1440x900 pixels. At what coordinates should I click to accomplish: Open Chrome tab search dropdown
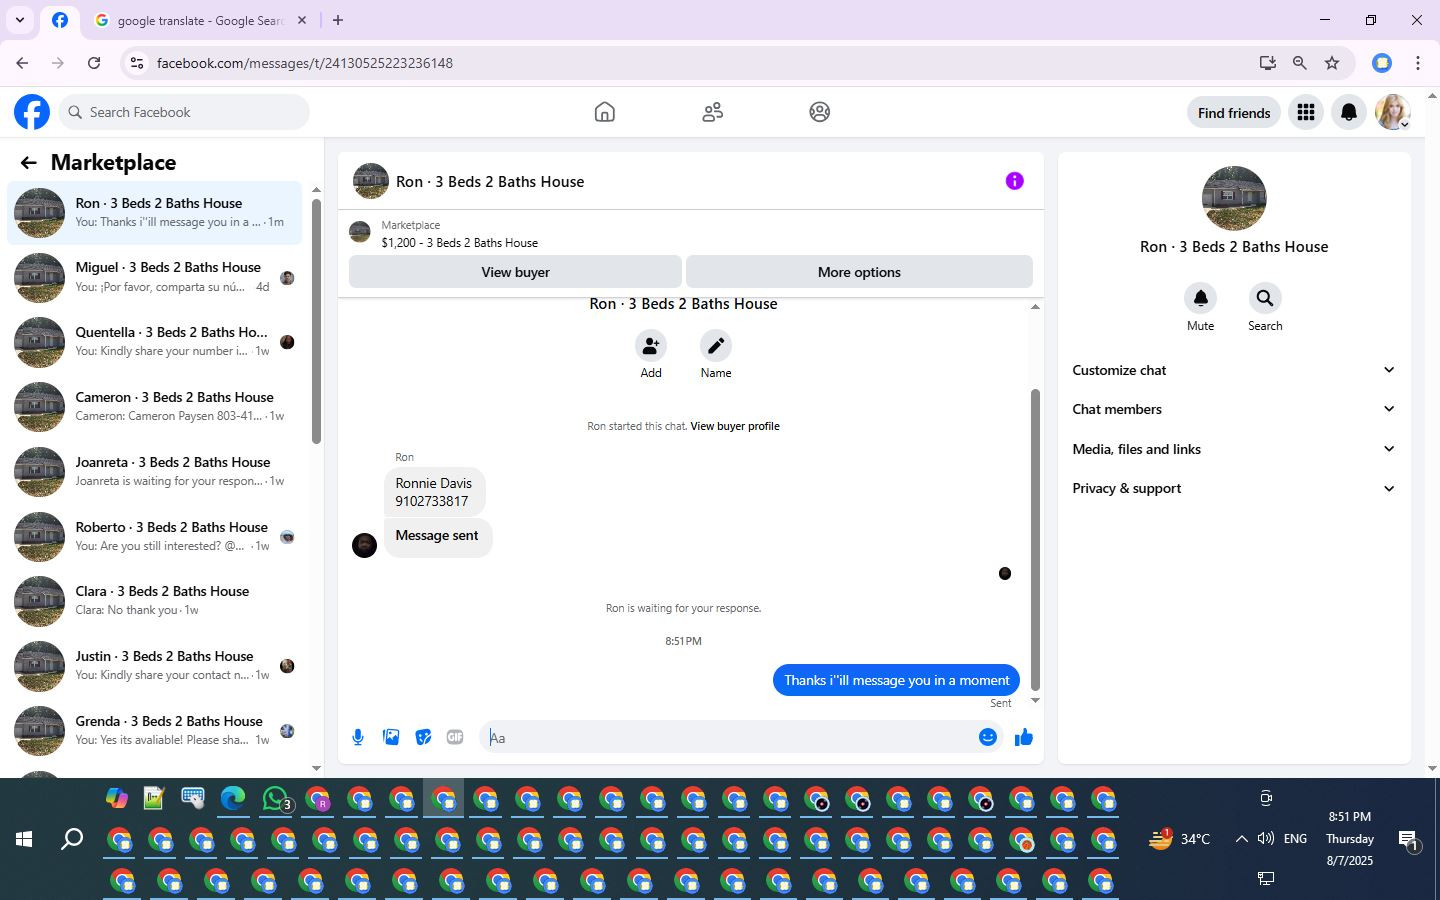(x=19, y=20)
